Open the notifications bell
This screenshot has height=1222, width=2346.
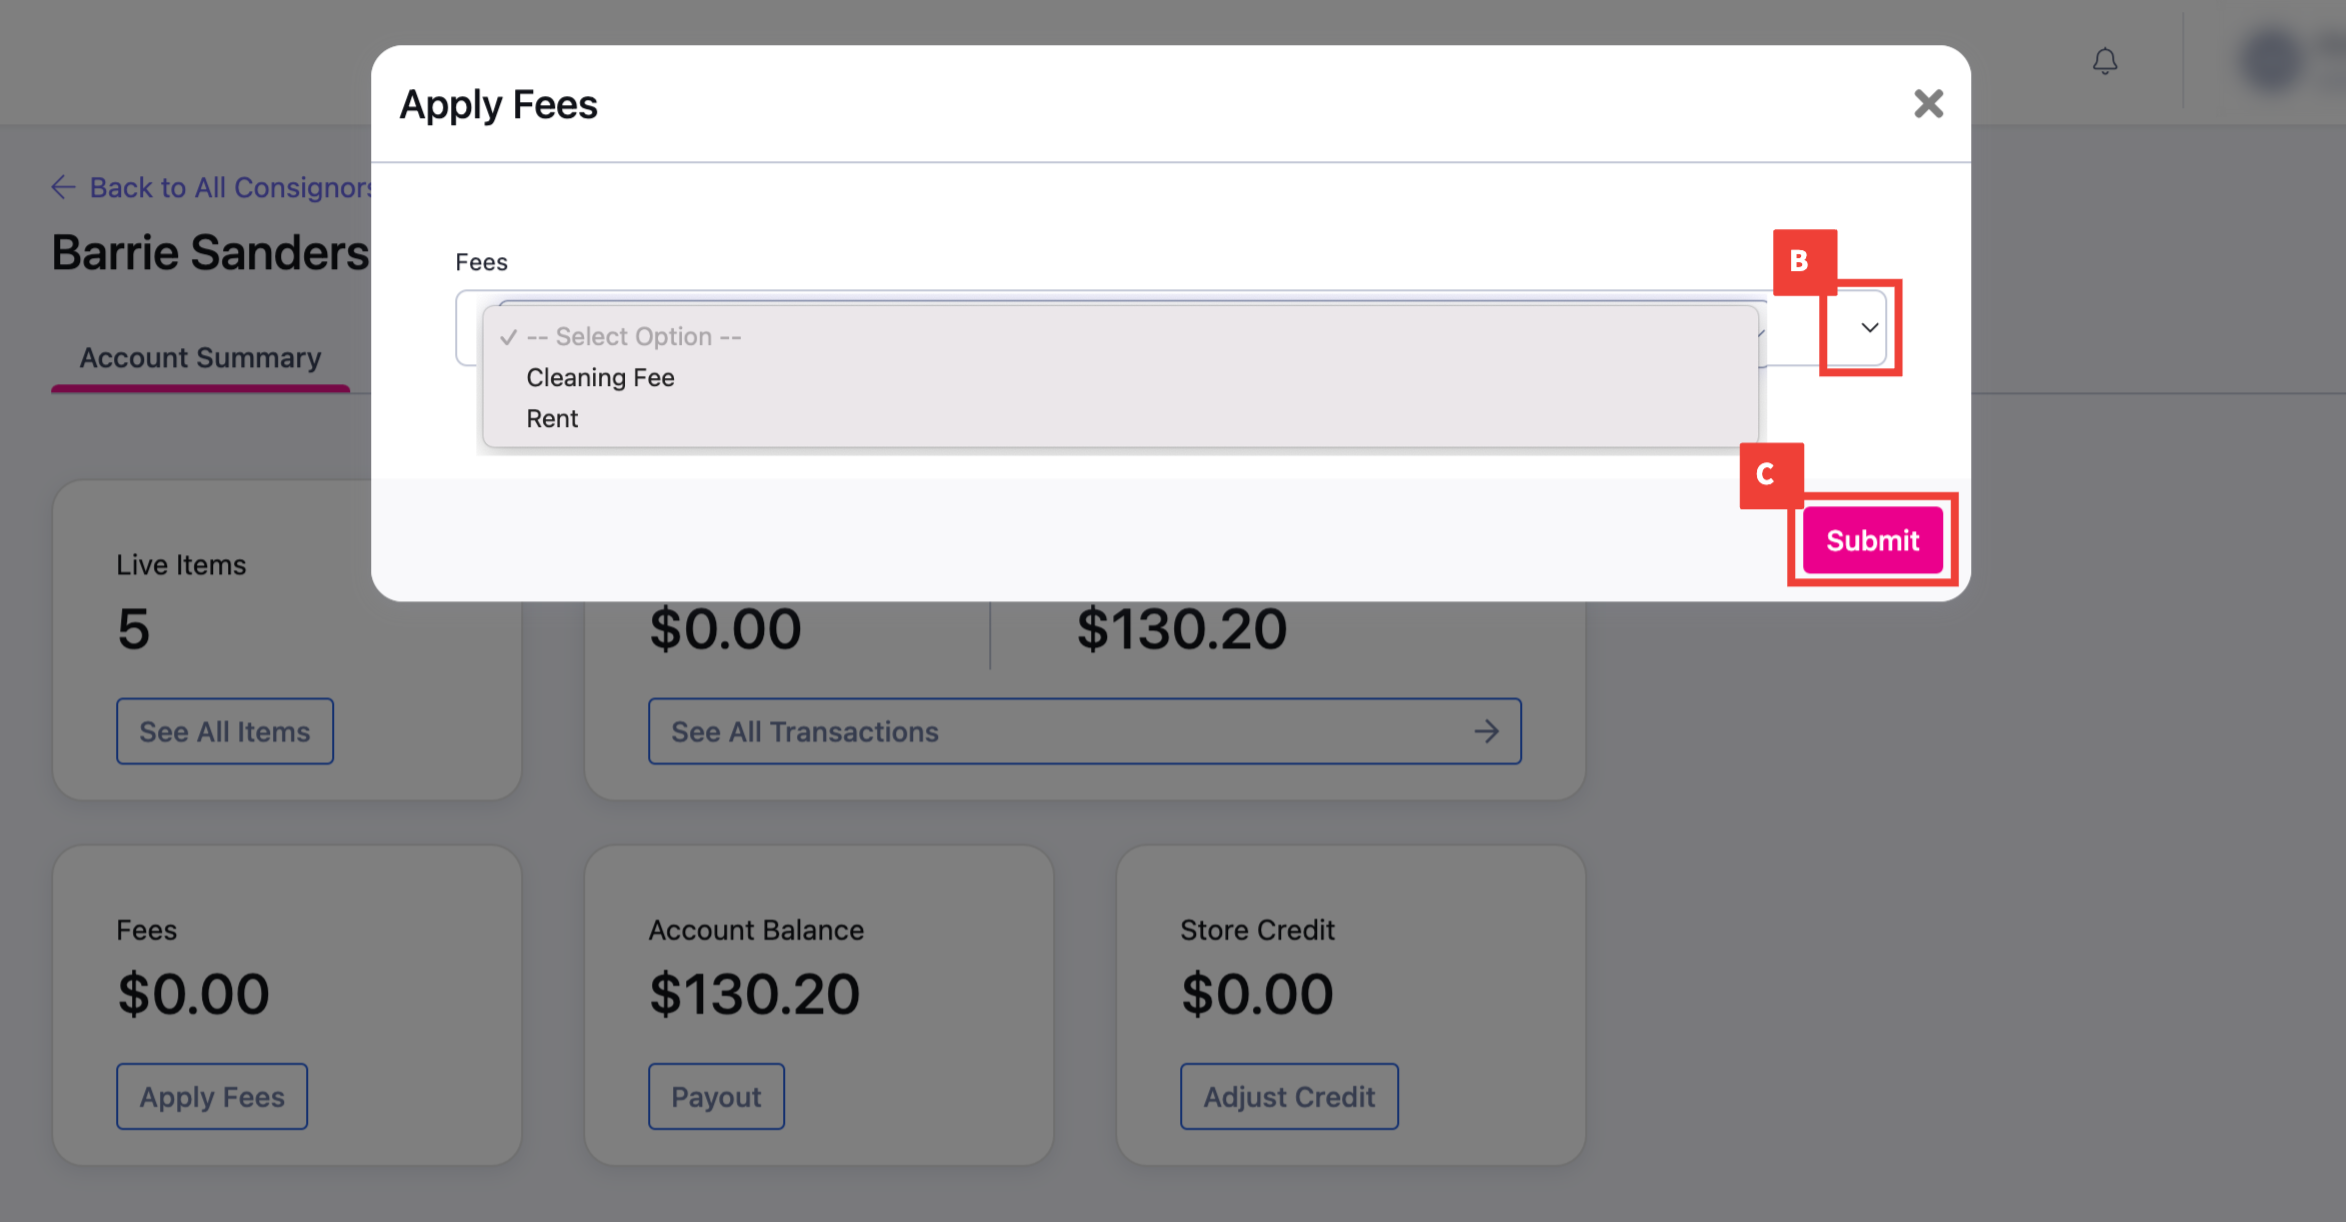(2105, 62)
